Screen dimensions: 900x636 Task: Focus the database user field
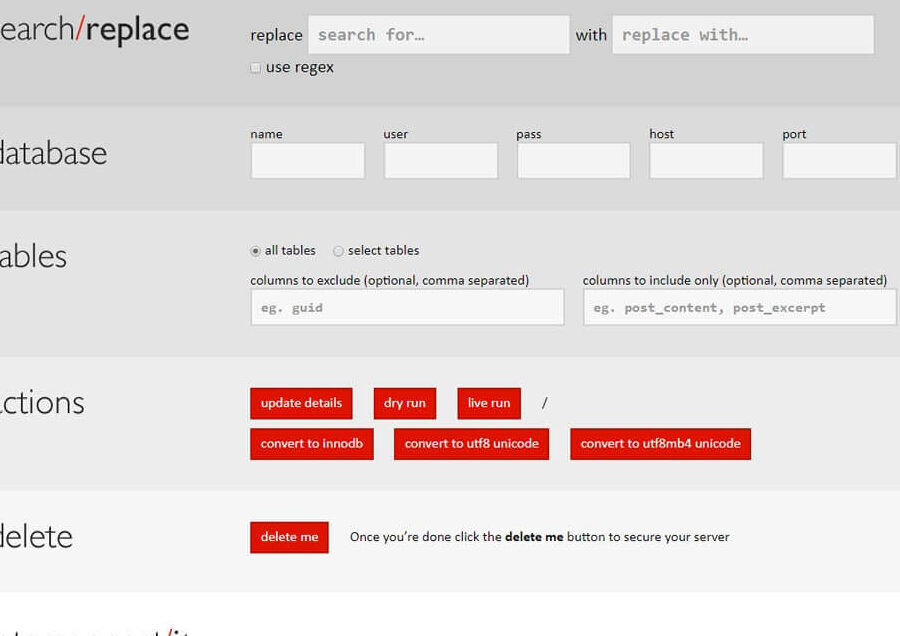441,161
